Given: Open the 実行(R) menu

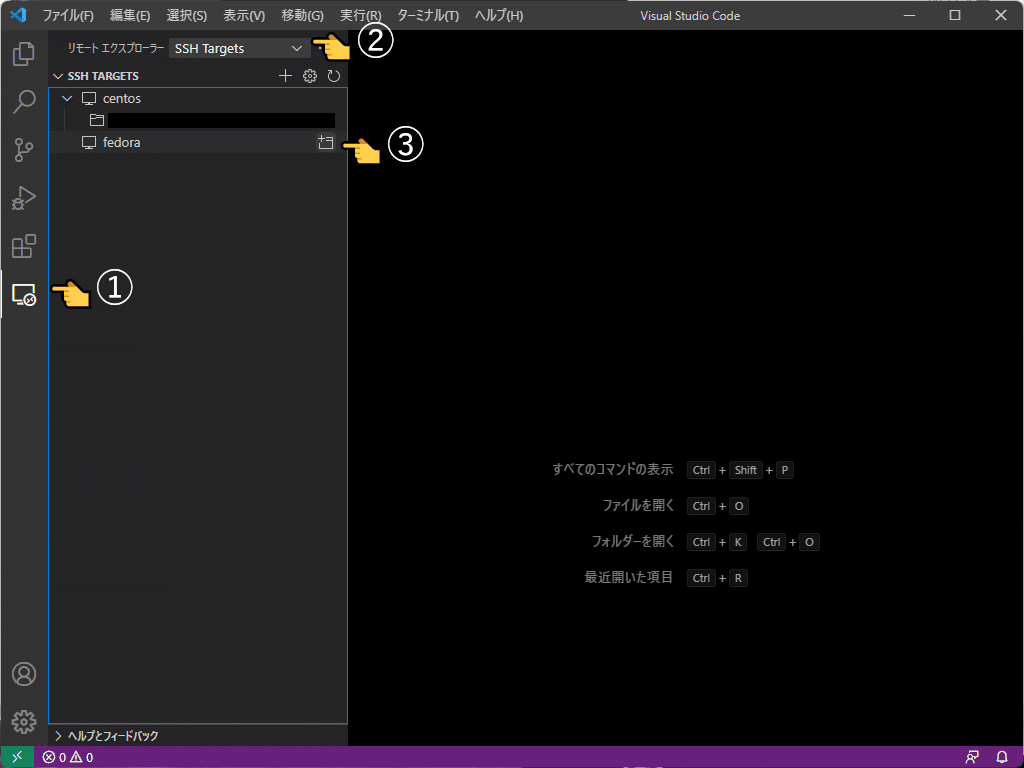Looking at the screenshot, I should (360, 15).
